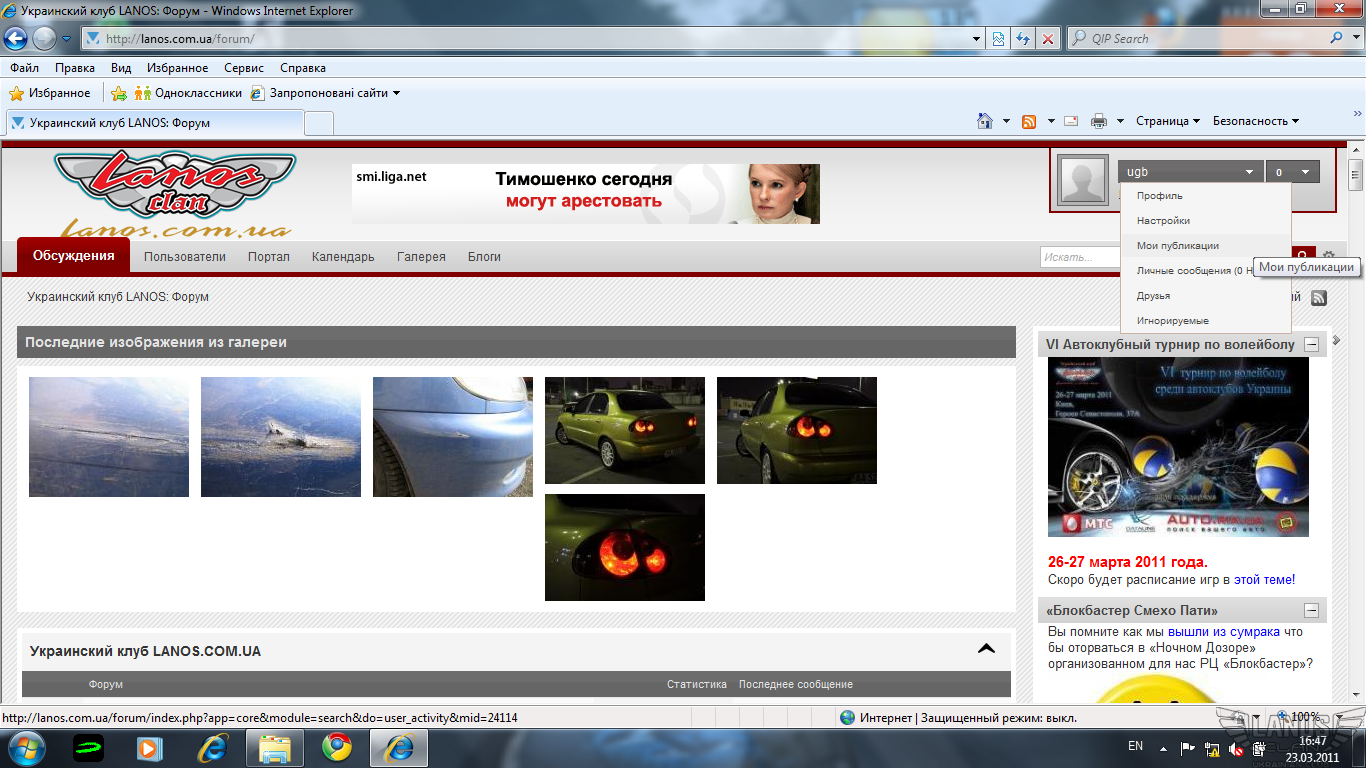The height and width of the screenshot is (768, 1366).
Task: Click the Украинский клуб LANOS: Форум breadcrumb
Action: [118, 297]
